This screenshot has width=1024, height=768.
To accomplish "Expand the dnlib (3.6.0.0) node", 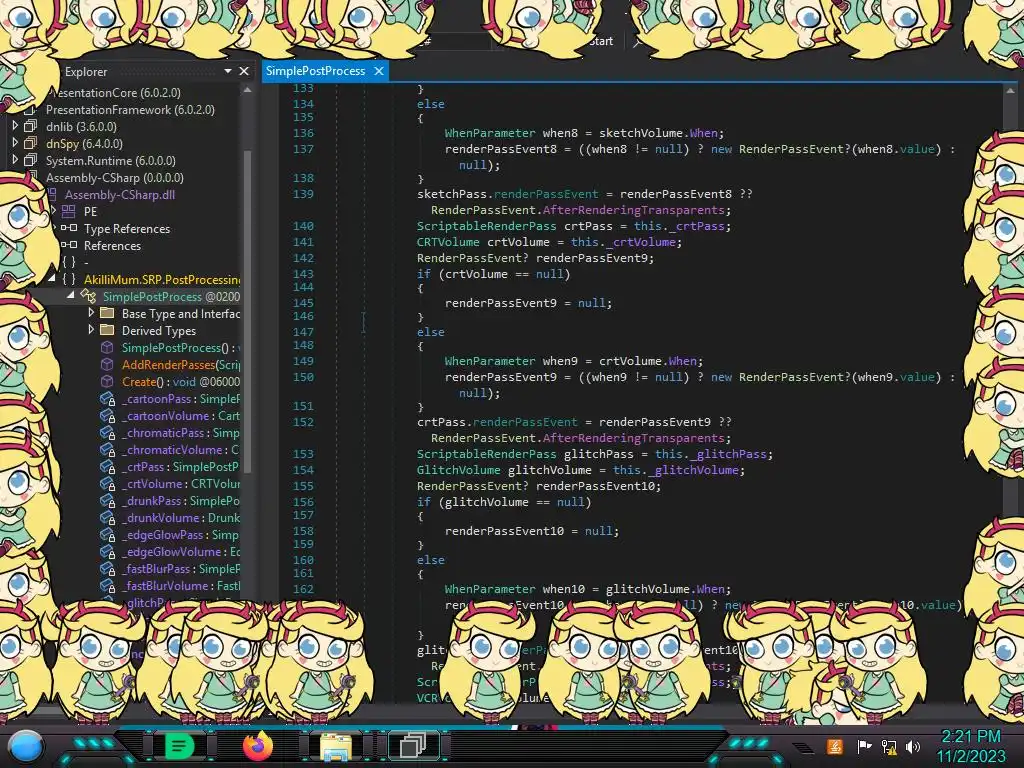I will click(x=15, y=125).
